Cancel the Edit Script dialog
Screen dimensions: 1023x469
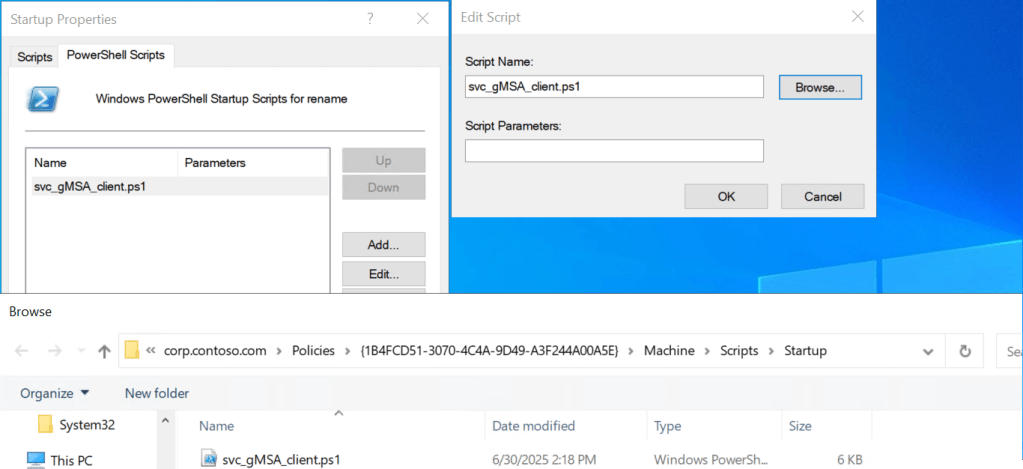coord(822,197)
